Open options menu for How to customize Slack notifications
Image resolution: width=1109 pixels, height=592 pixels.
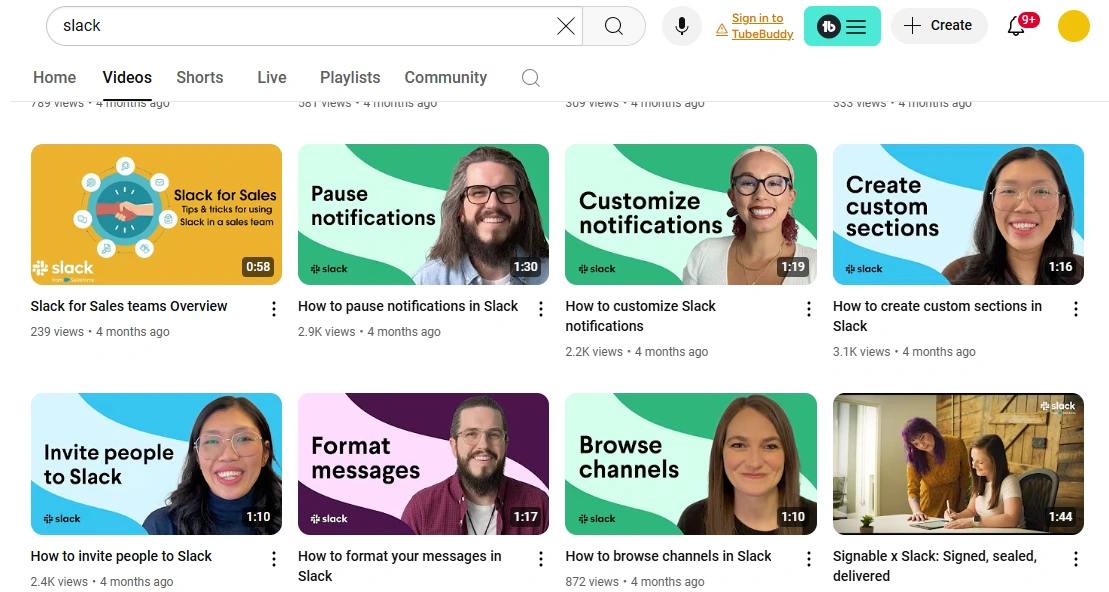pos(808,308)
